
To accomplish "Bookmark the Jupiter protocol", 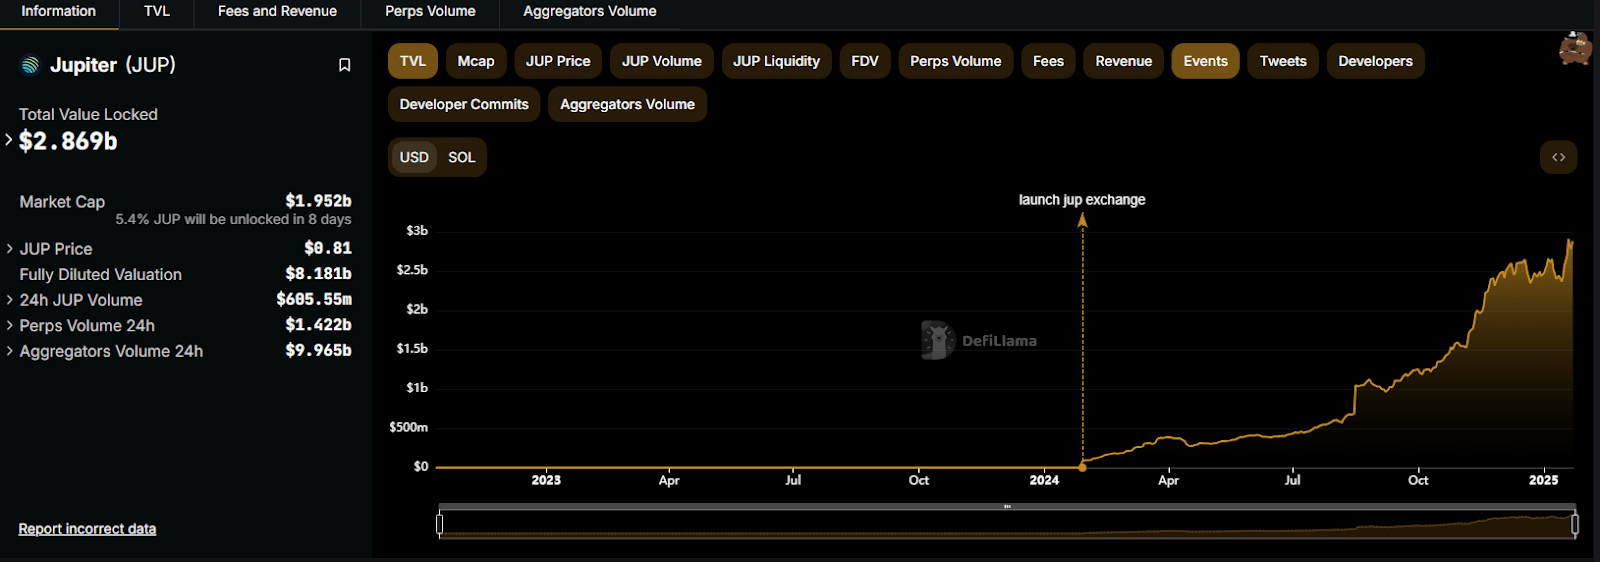I will 344,65.
